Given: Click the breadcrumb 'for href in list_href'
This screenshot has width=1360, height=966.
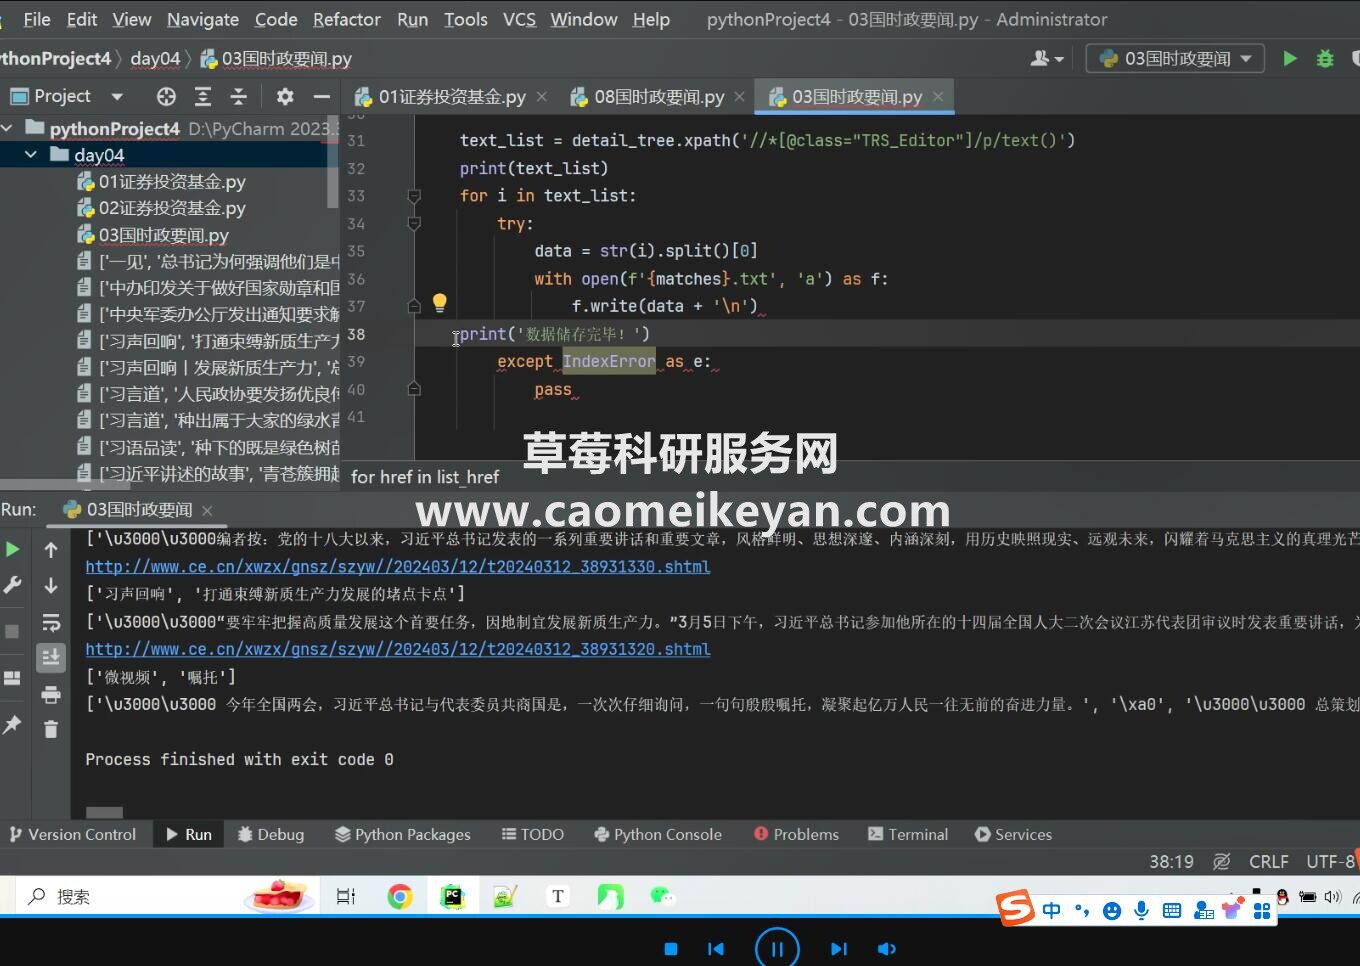Looking at the screenshot, I should pos(425,477).
